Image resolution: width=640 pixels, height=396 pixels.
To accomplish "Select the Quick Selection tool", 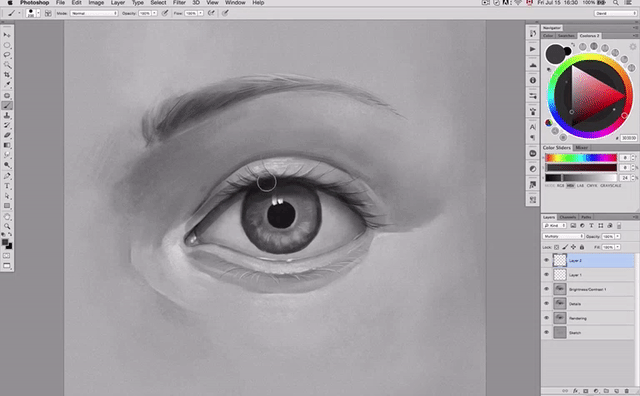I will click(x=7, y=65).
